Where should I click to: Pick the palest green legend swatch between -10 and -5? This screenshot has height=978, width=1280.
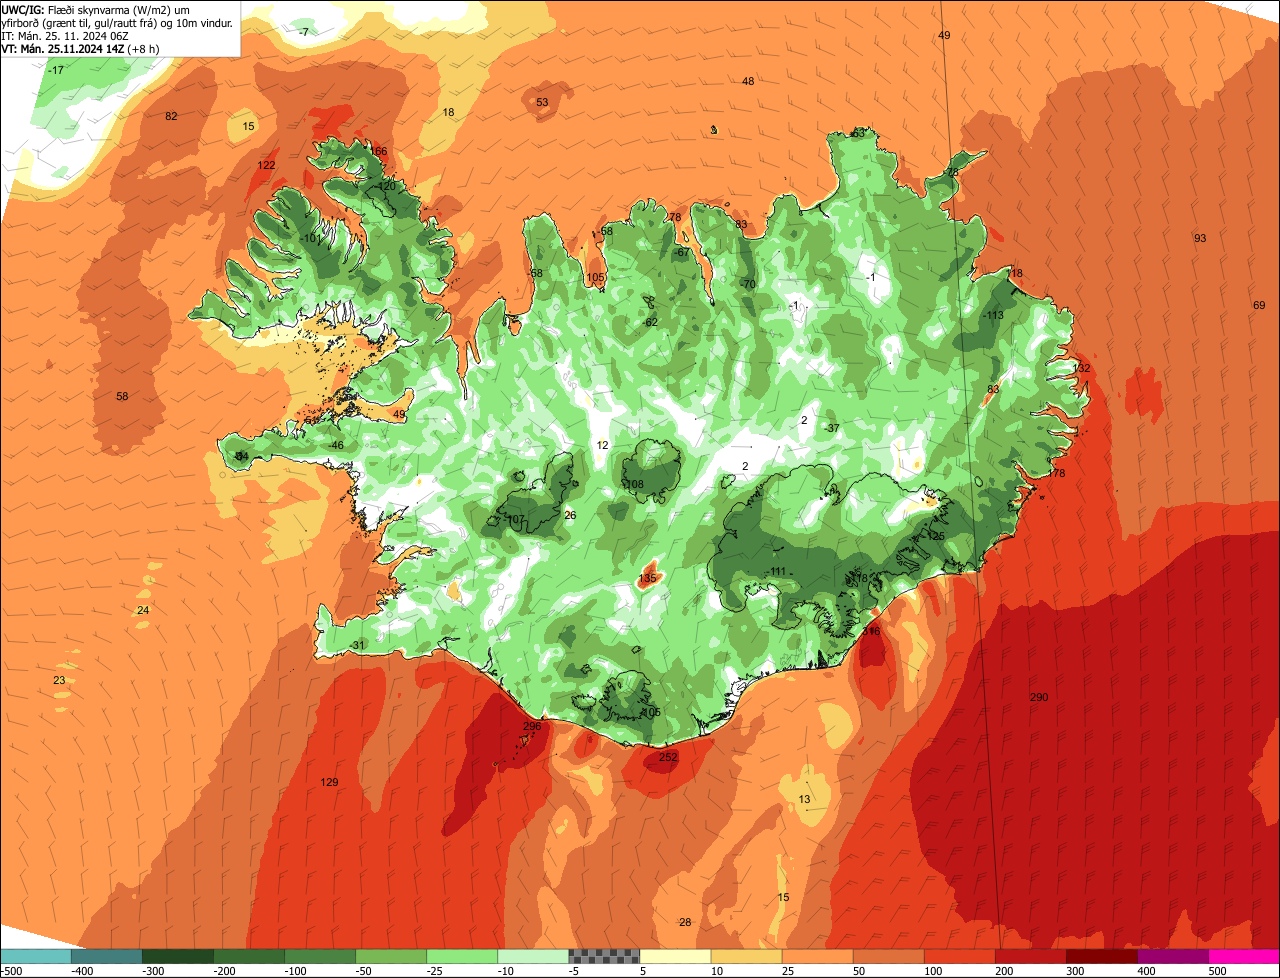pyautogui.click(x=533, y=955)
